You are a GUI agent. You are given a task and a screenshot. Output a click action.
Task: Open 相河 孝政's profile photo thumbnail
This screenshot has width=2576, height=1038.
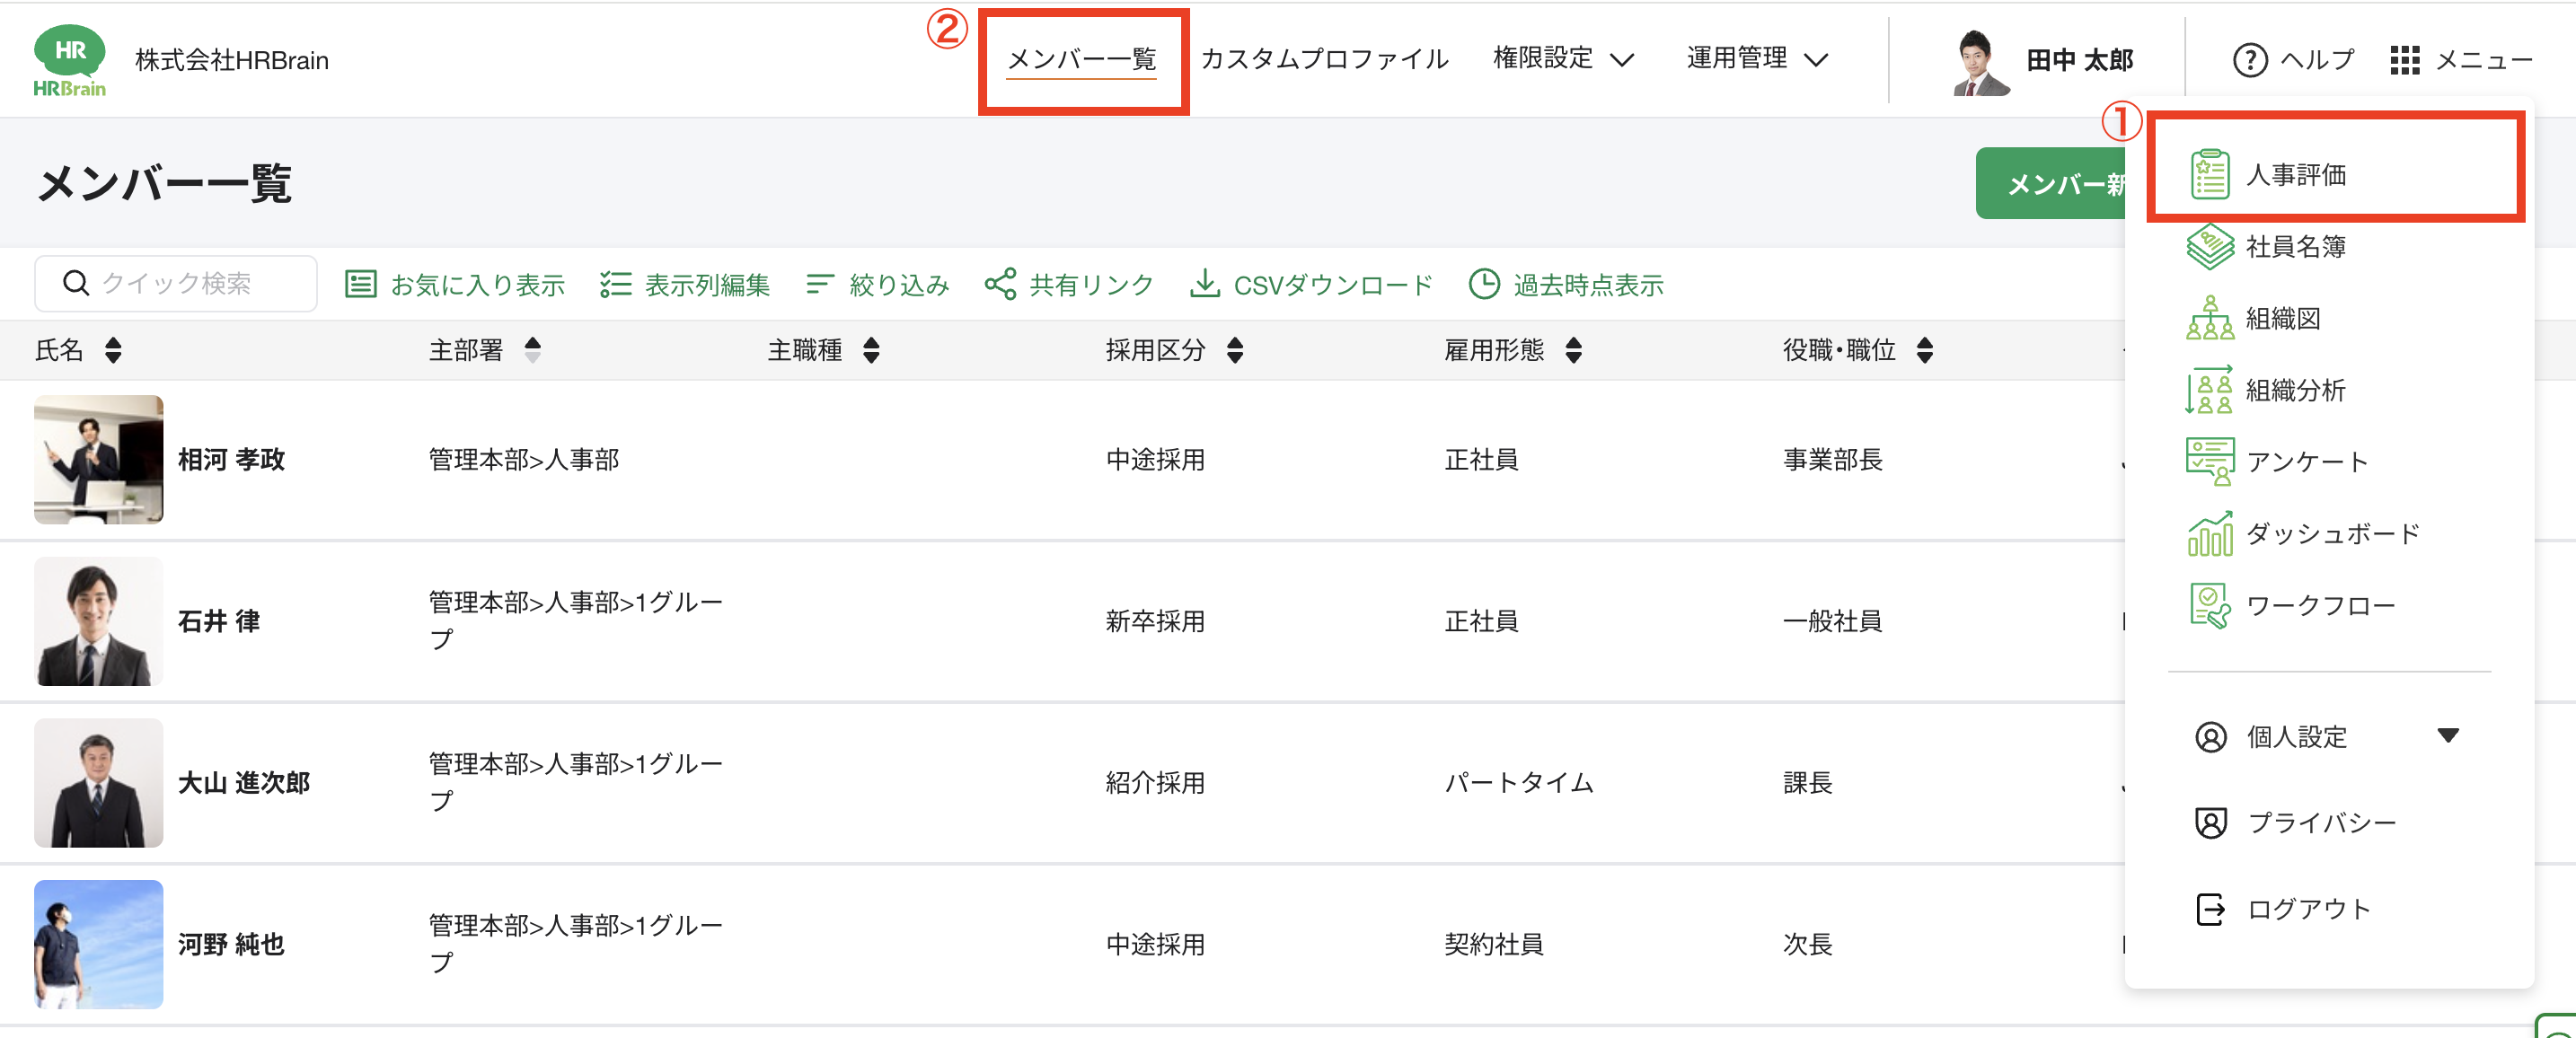(98, 459)
